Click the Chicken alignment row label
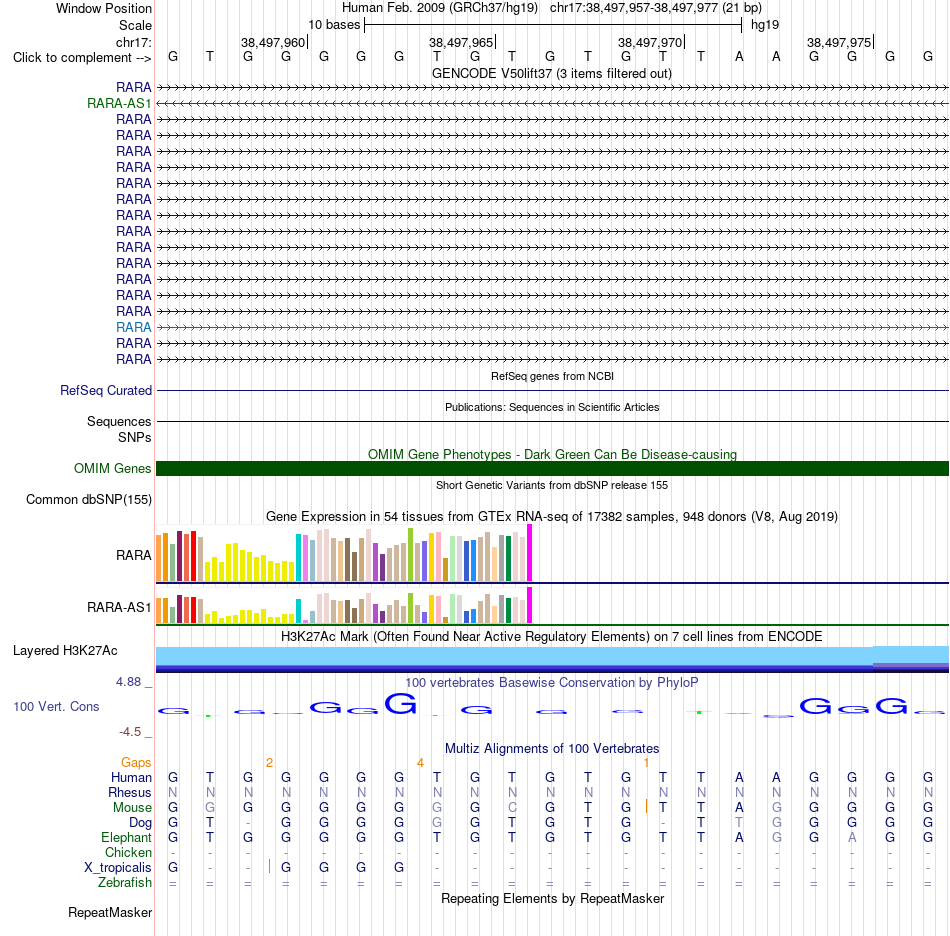 click(x=128, y=852)
